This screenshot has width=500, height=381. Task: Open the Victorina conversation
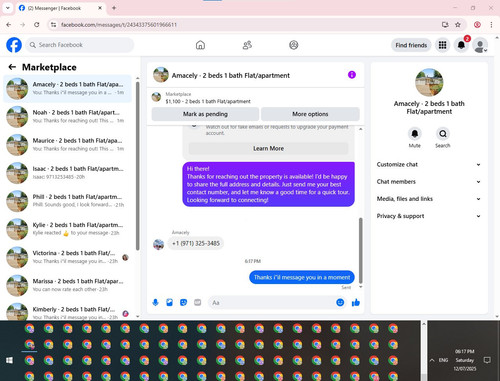pyautogui.click(x=68, y=257)
